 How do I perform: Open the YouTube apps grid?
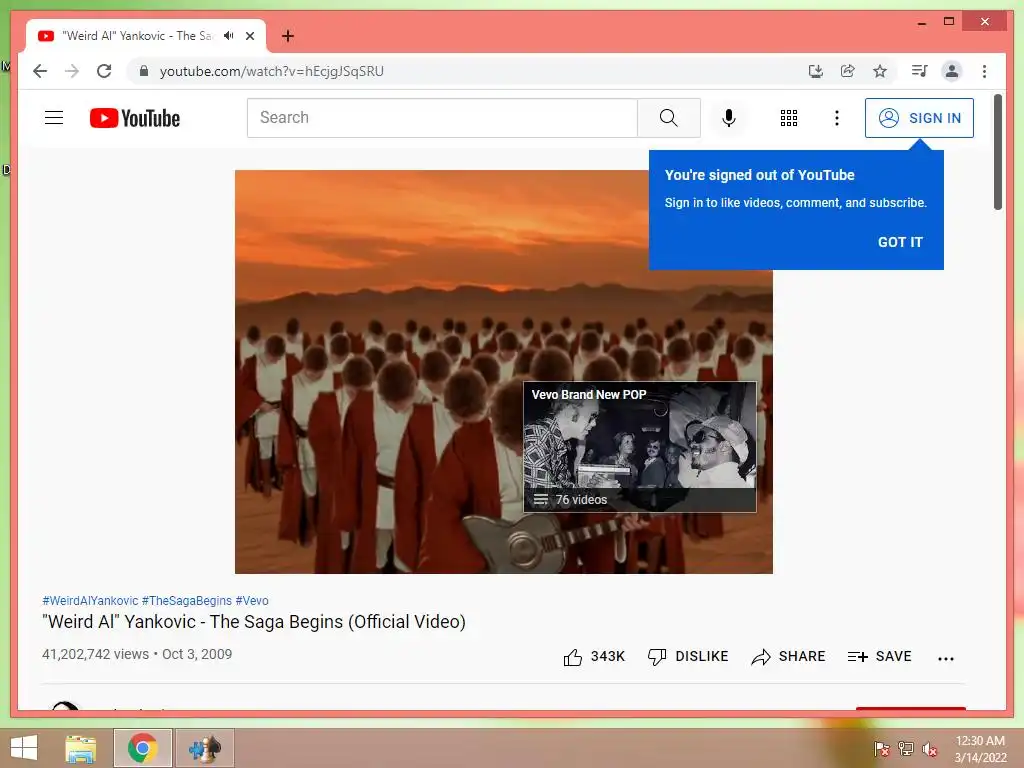click(789, 118)
